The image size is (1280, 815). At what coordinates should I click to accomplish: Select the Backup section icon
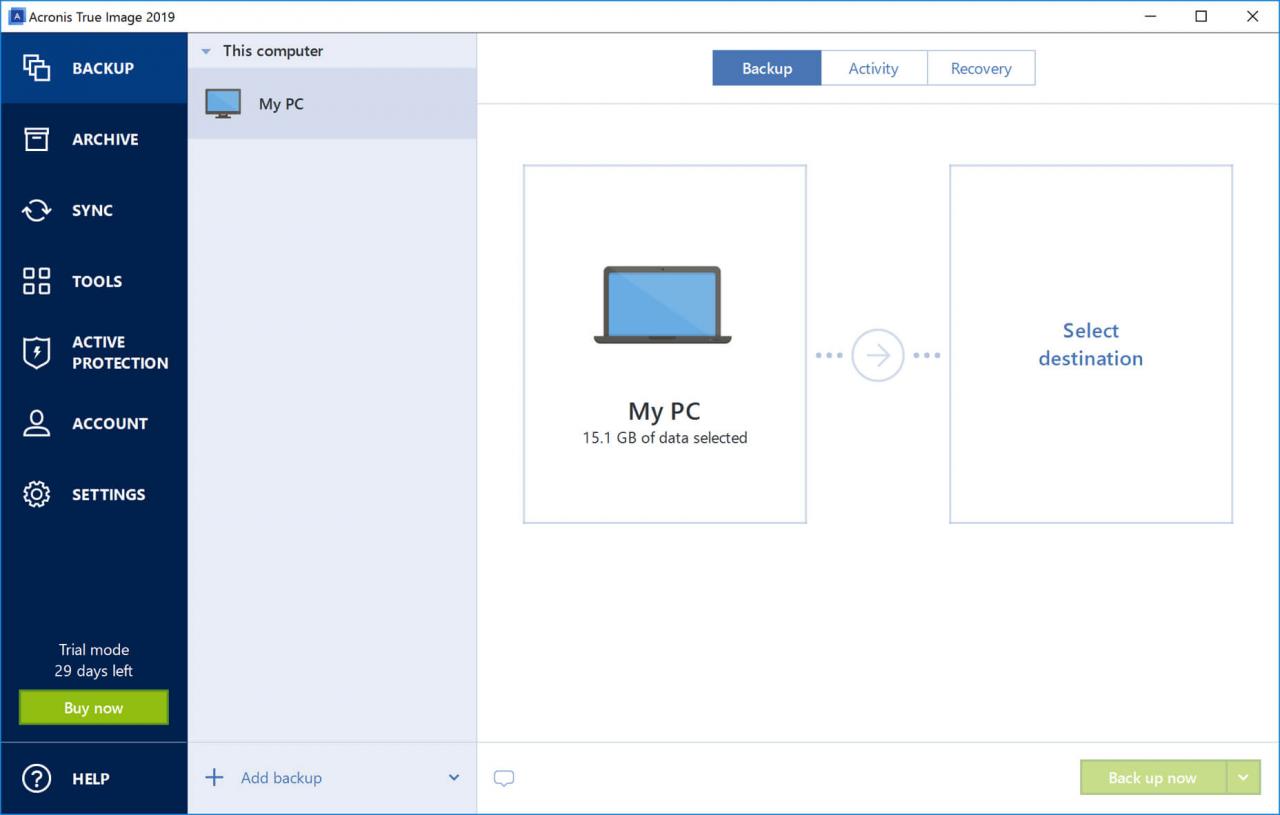pos(36,68)
